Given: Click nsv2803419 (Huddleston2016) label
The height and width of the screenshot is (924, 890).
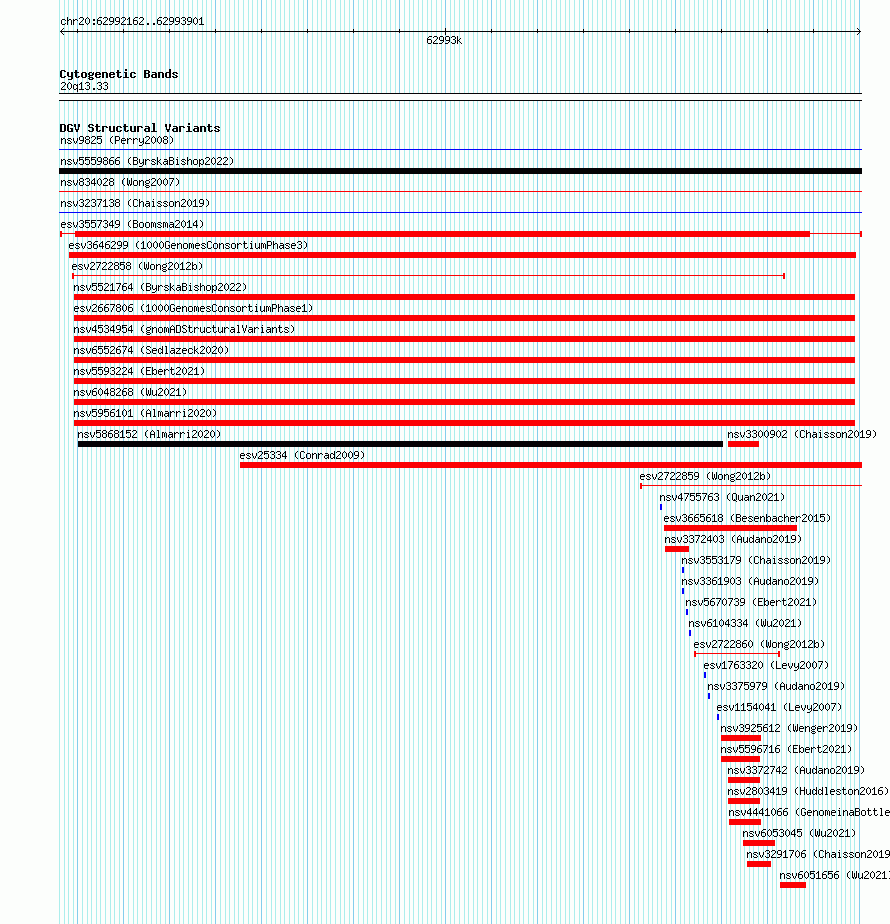Looking at the screenshot, I should [x=807, y=791].
